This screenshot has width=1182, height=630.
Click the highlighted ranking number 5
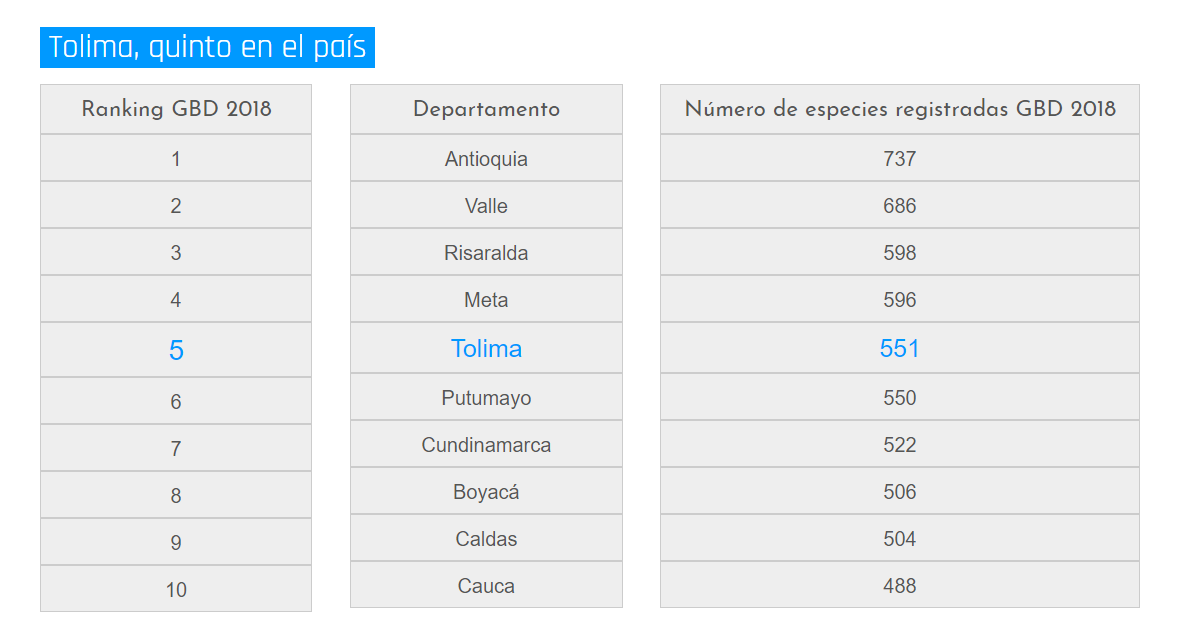pos(176,351)
